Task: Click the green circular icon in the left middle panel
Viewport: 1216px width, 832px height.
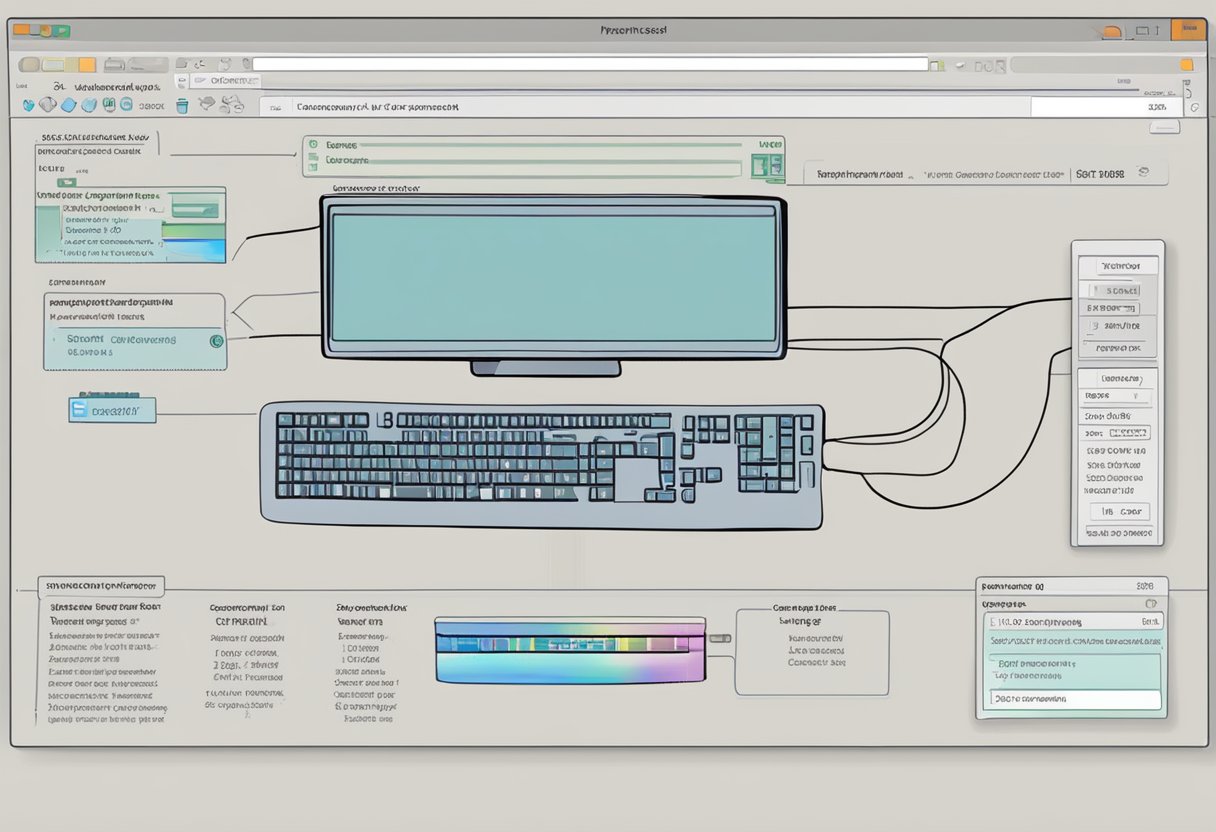Action: (214, 341)
